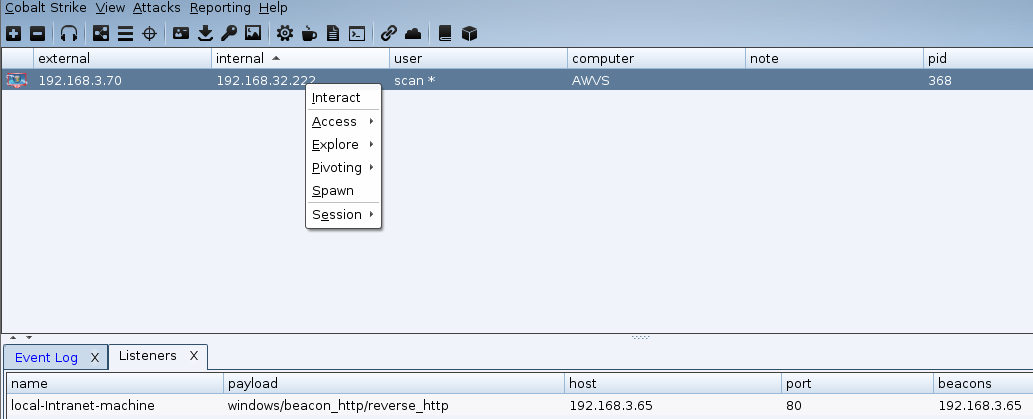Expand the Explore submenu

343,144
